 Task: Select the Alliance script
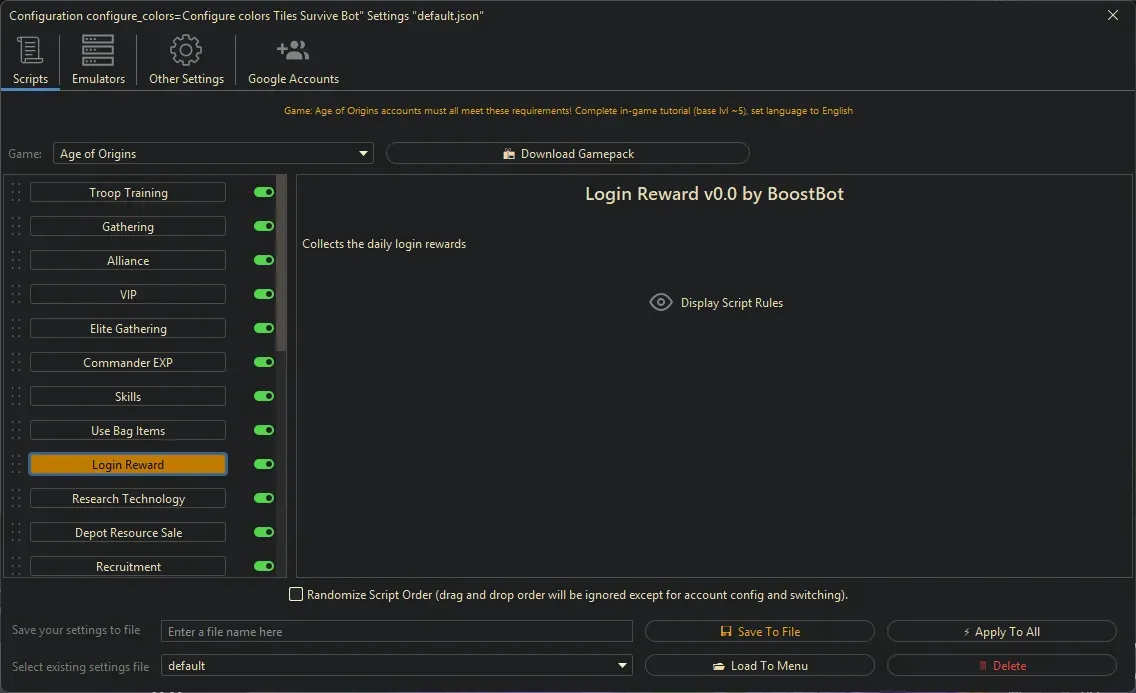[127, 260]
